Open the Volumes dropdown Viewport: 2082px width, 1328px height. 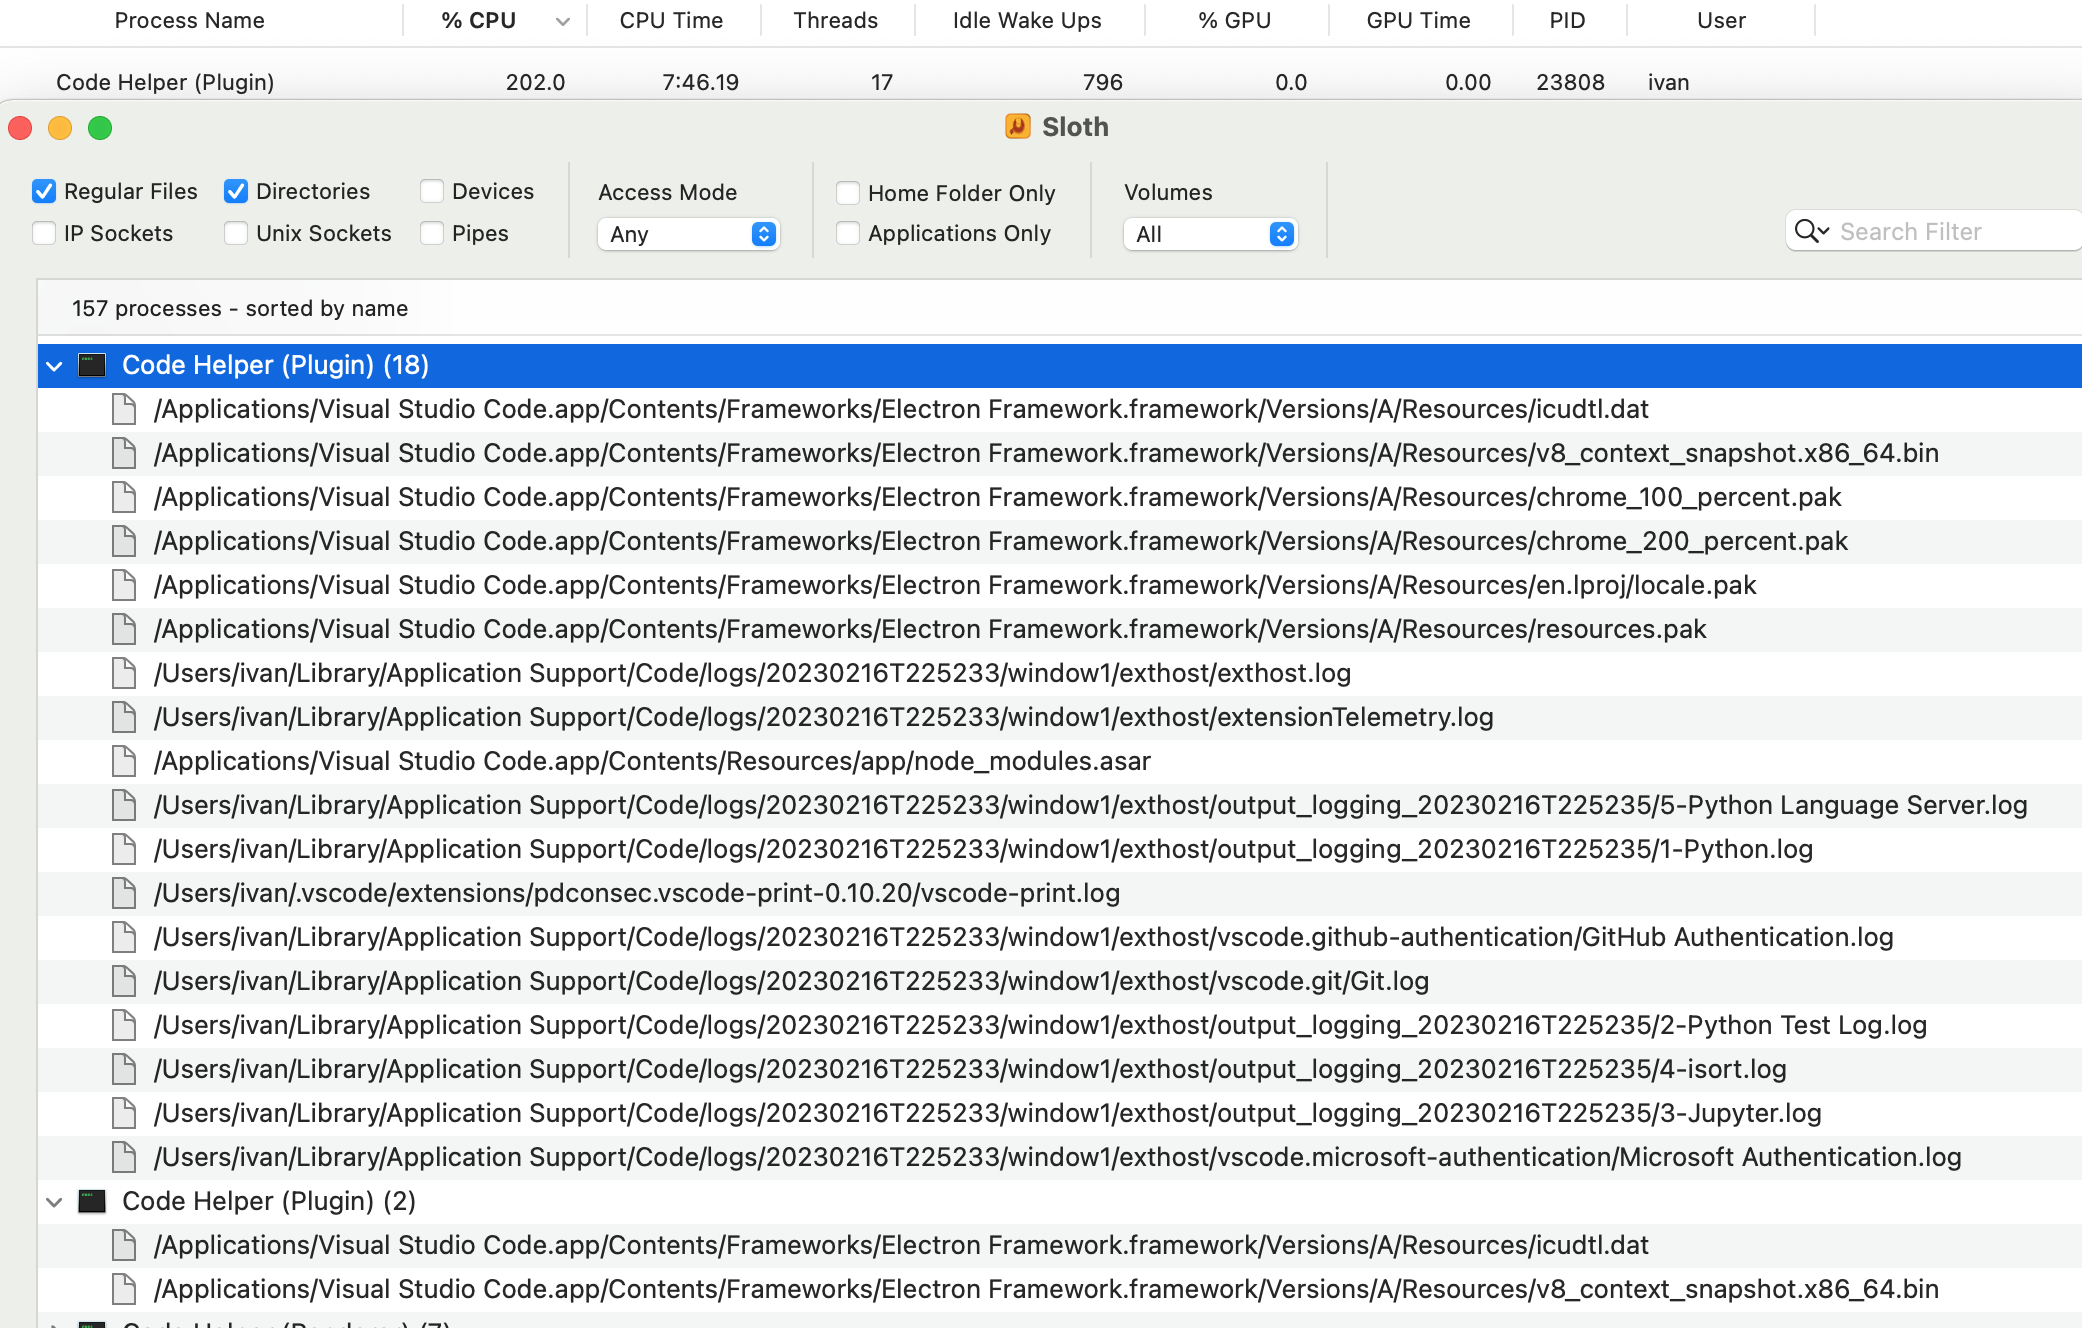click(x=1210, y=234)
